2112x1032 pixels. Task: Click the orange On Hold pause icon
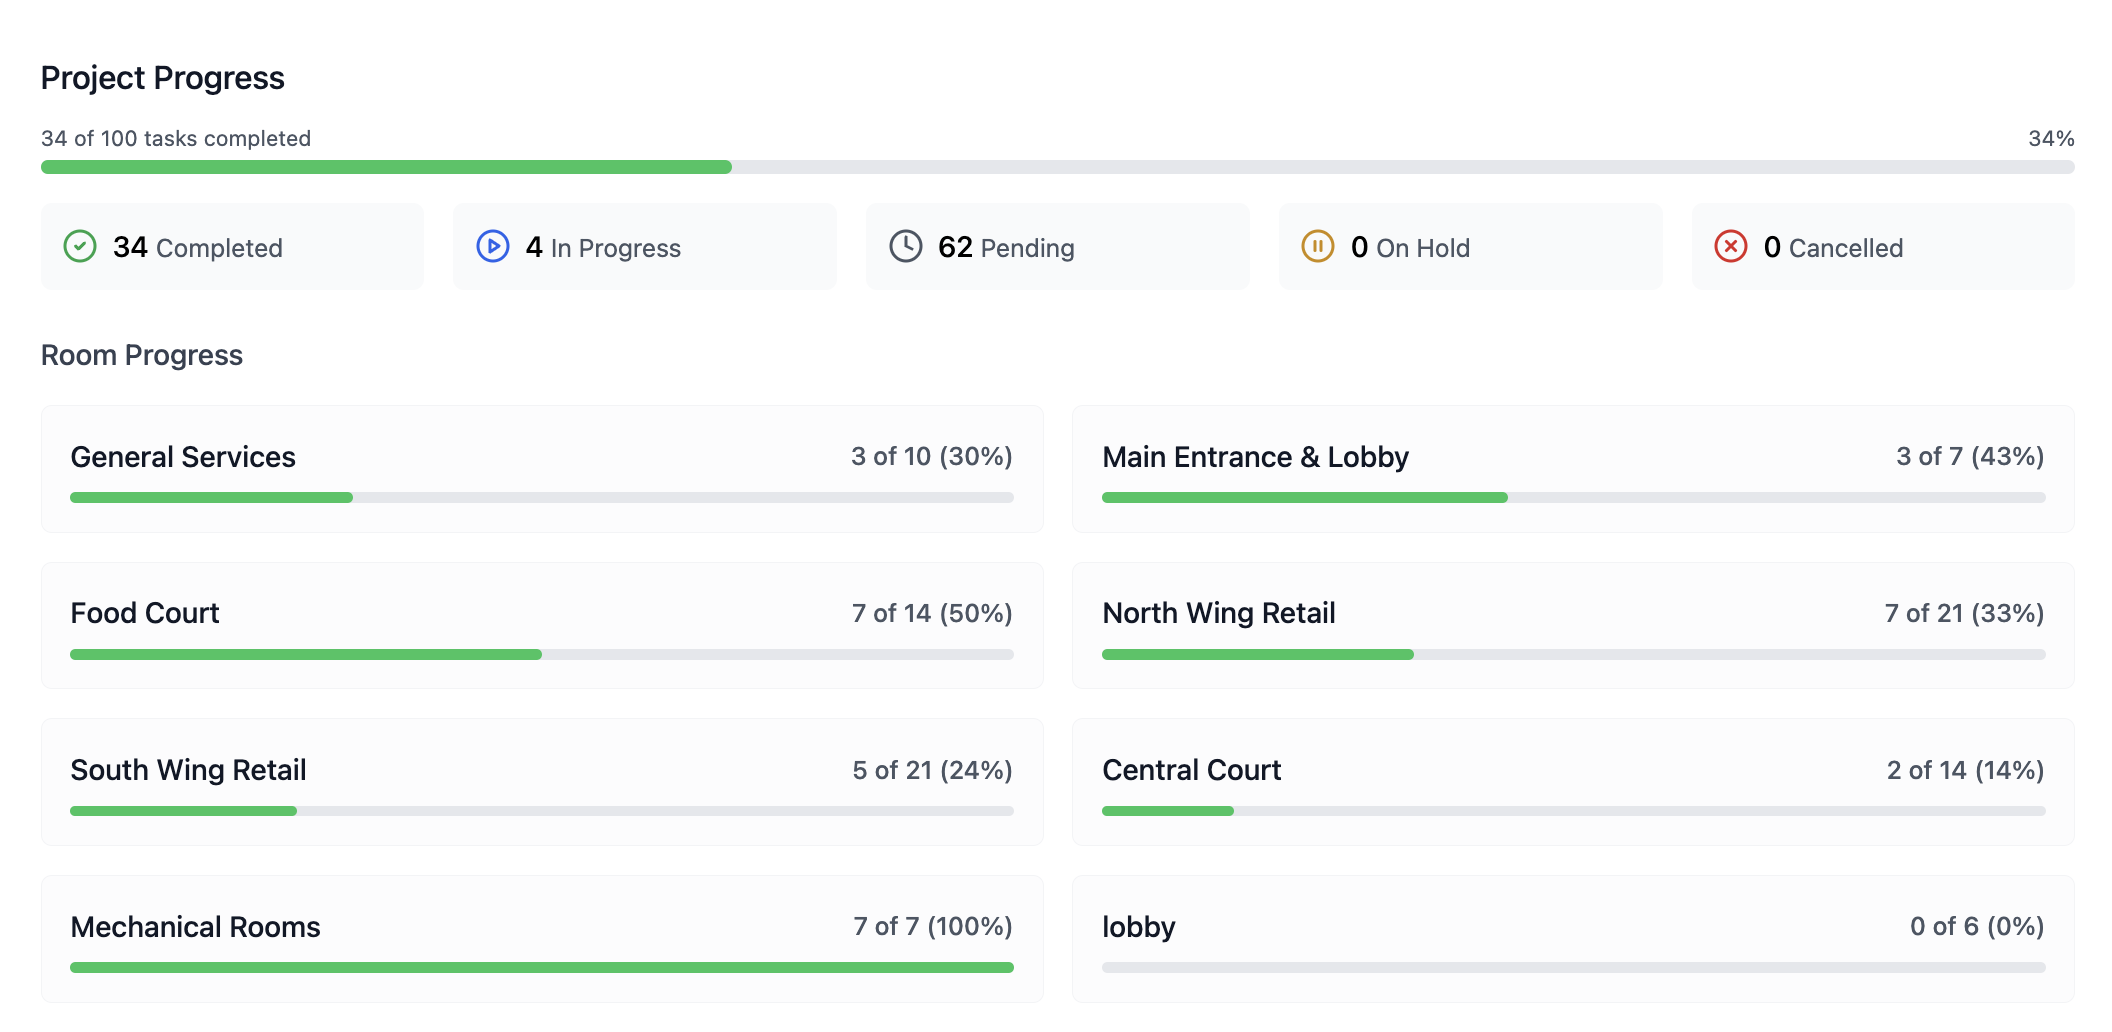[1318, 246]
